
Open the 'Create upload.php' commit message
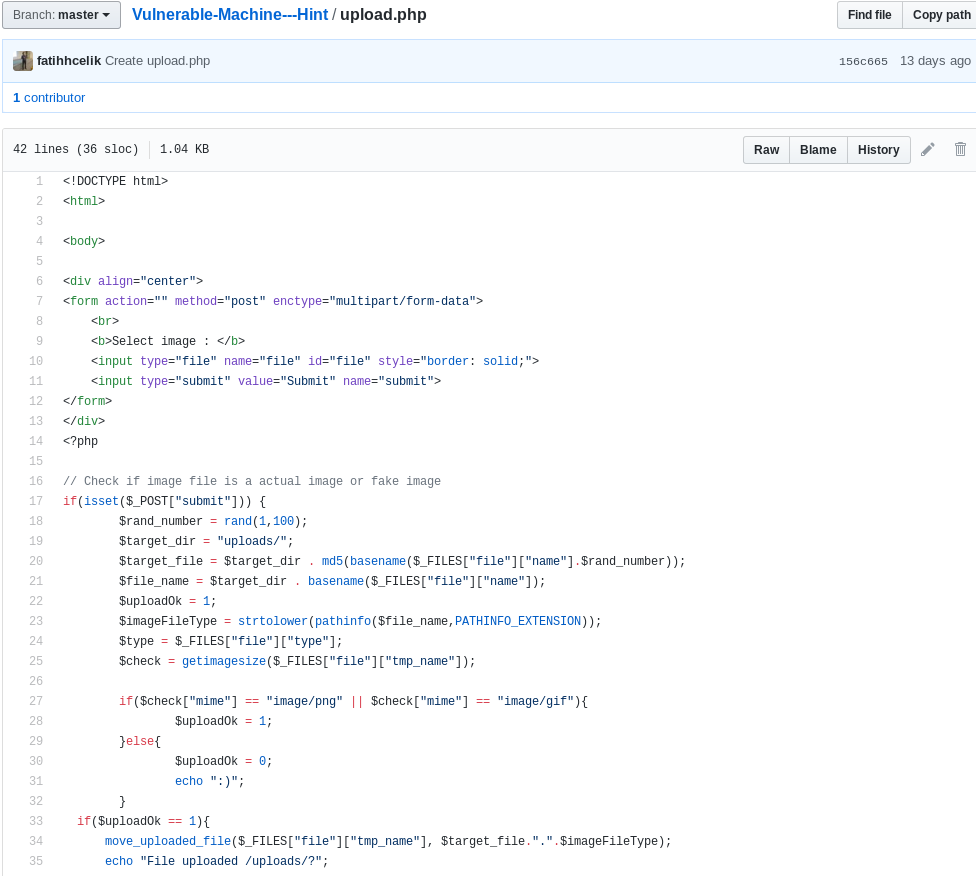pyautogui.click(x=157, y=61)
